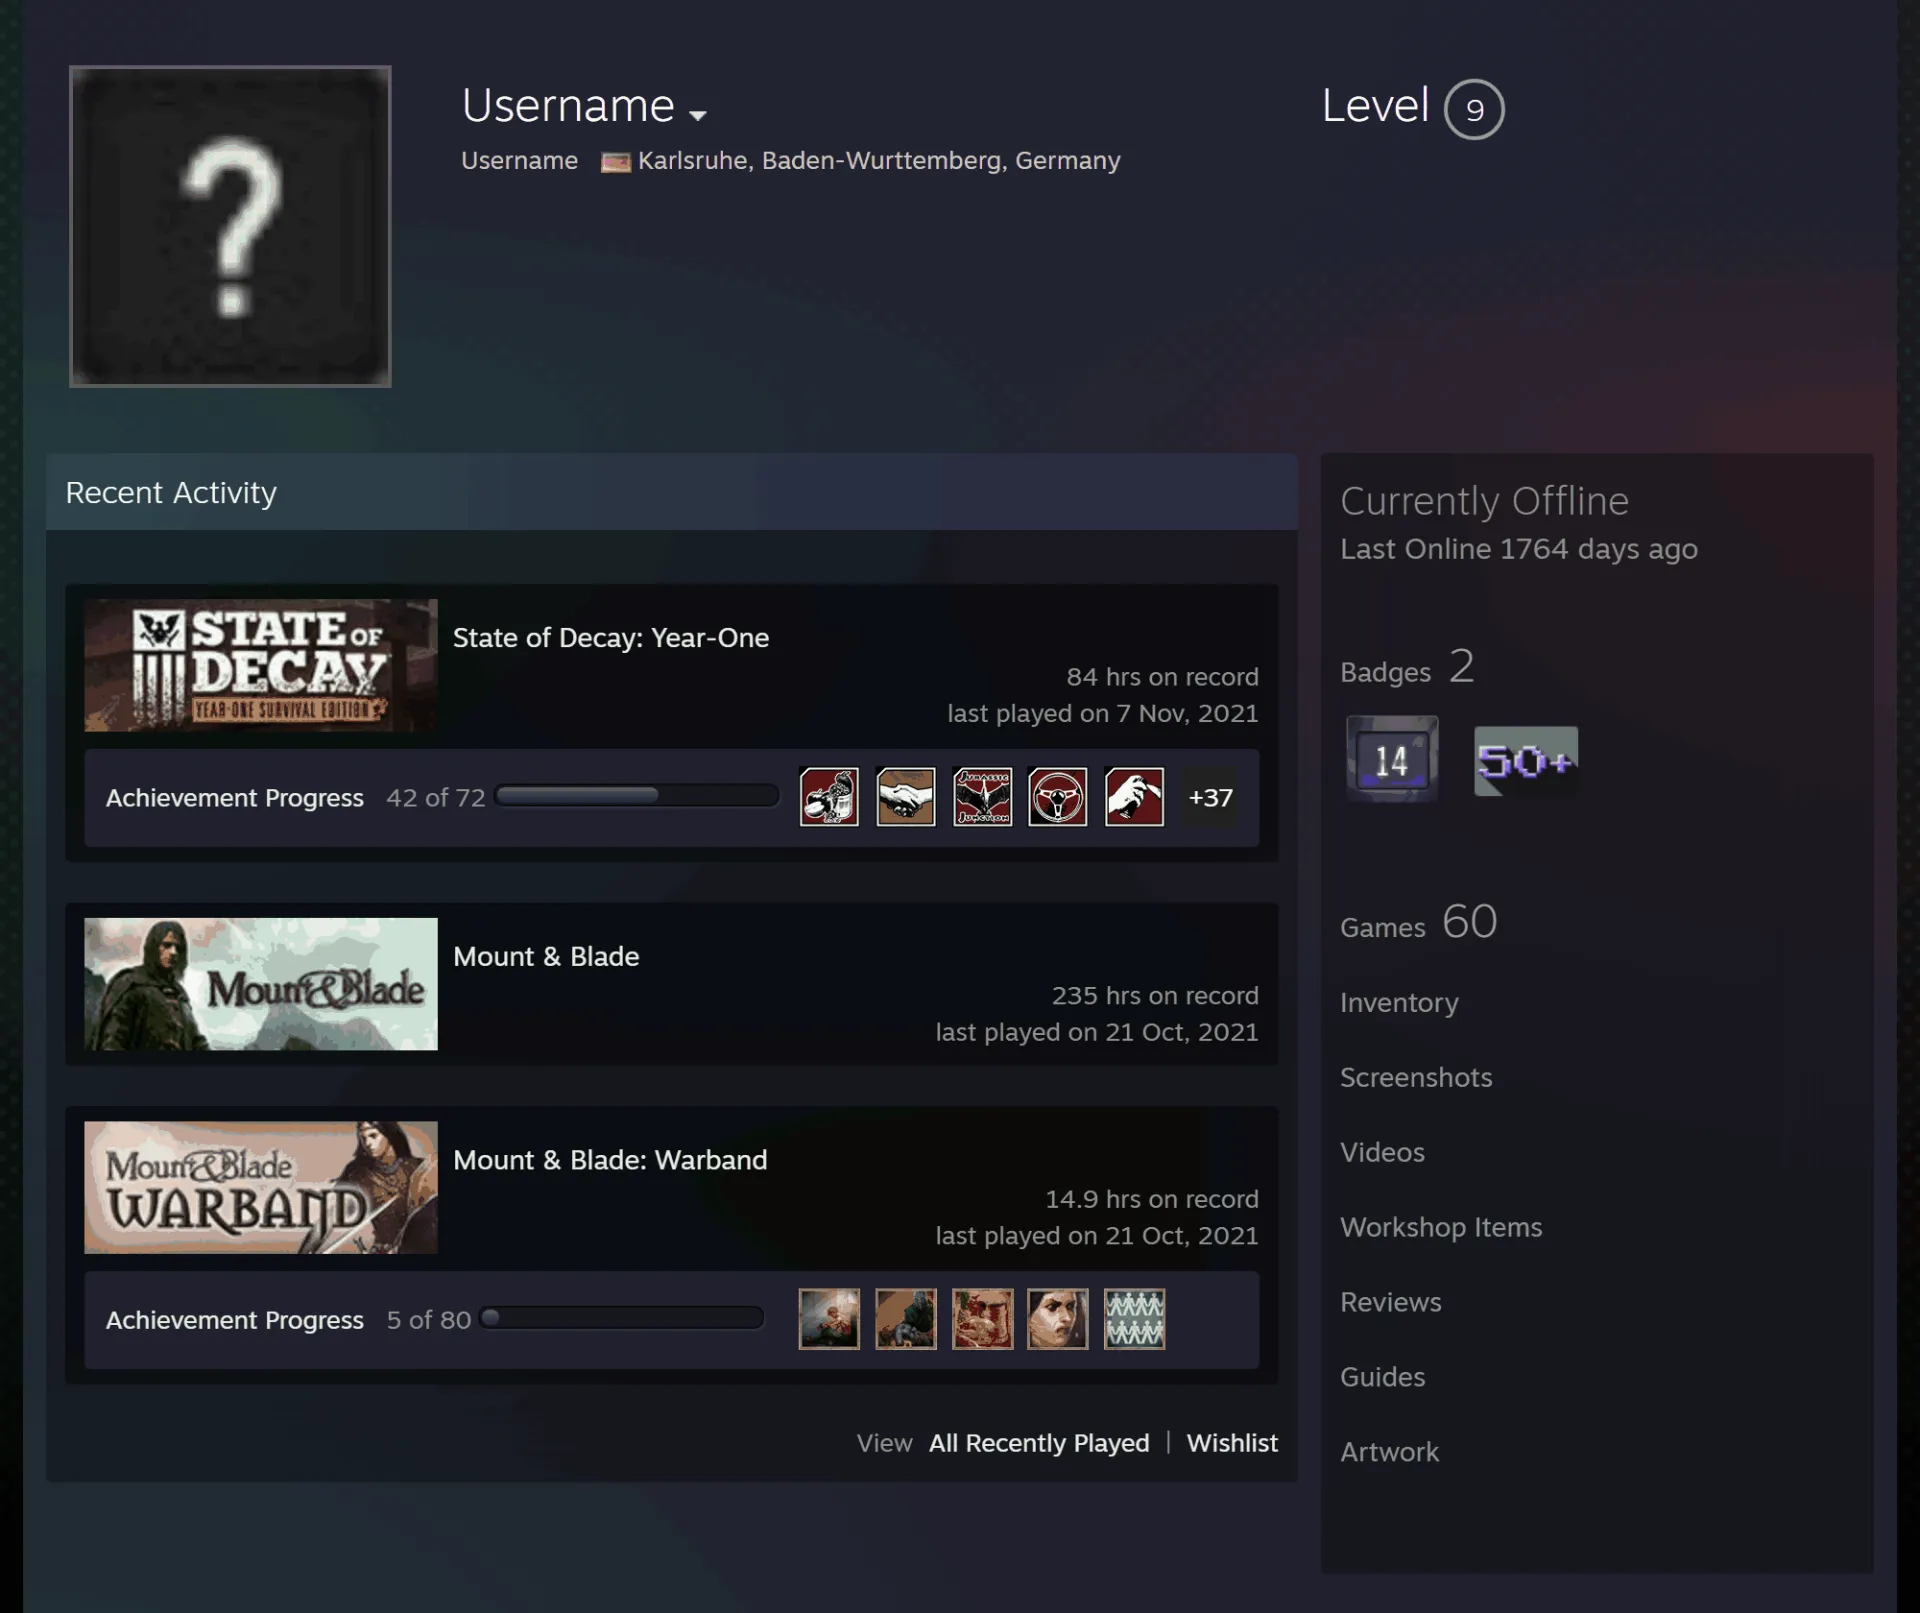Open the first State of Decay achievement icon
1920x1613 pixels.
[x=829, y=797]
